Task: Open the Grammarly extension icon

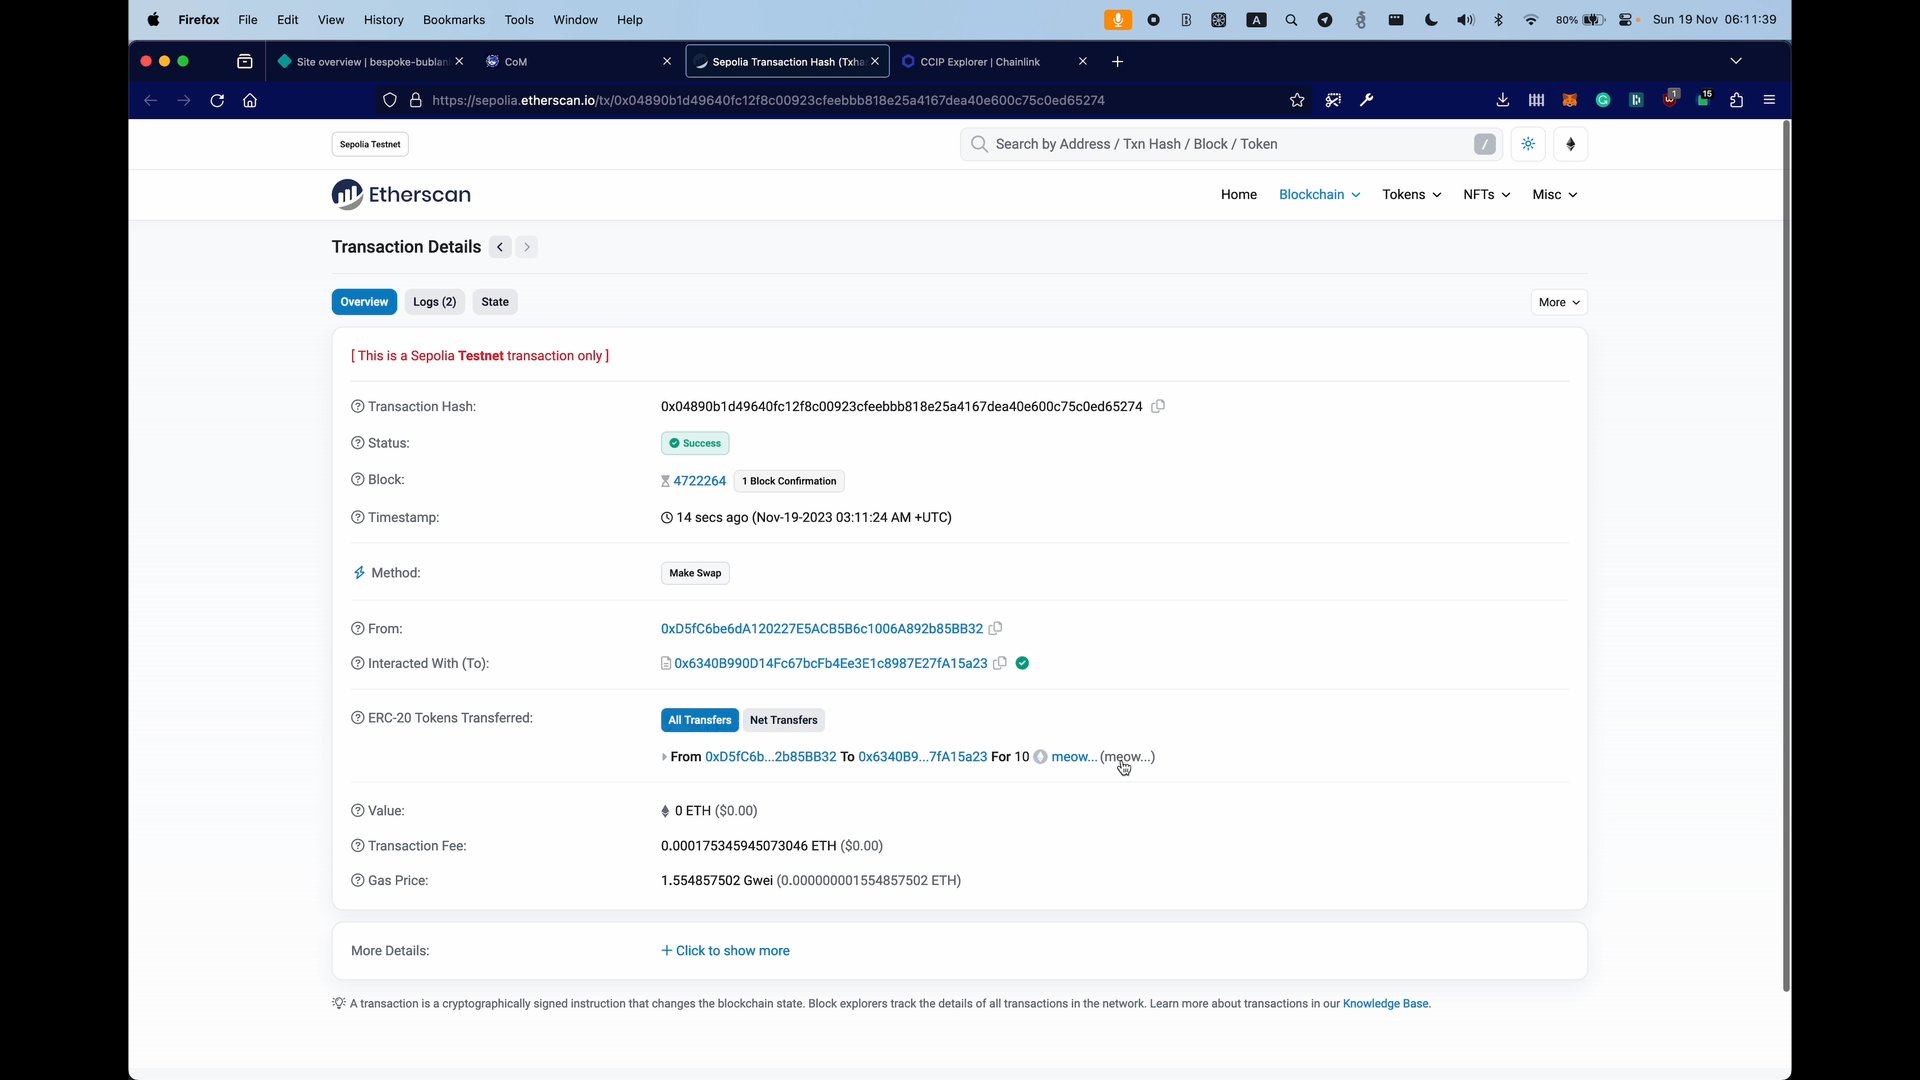Action: [1603, 100]
